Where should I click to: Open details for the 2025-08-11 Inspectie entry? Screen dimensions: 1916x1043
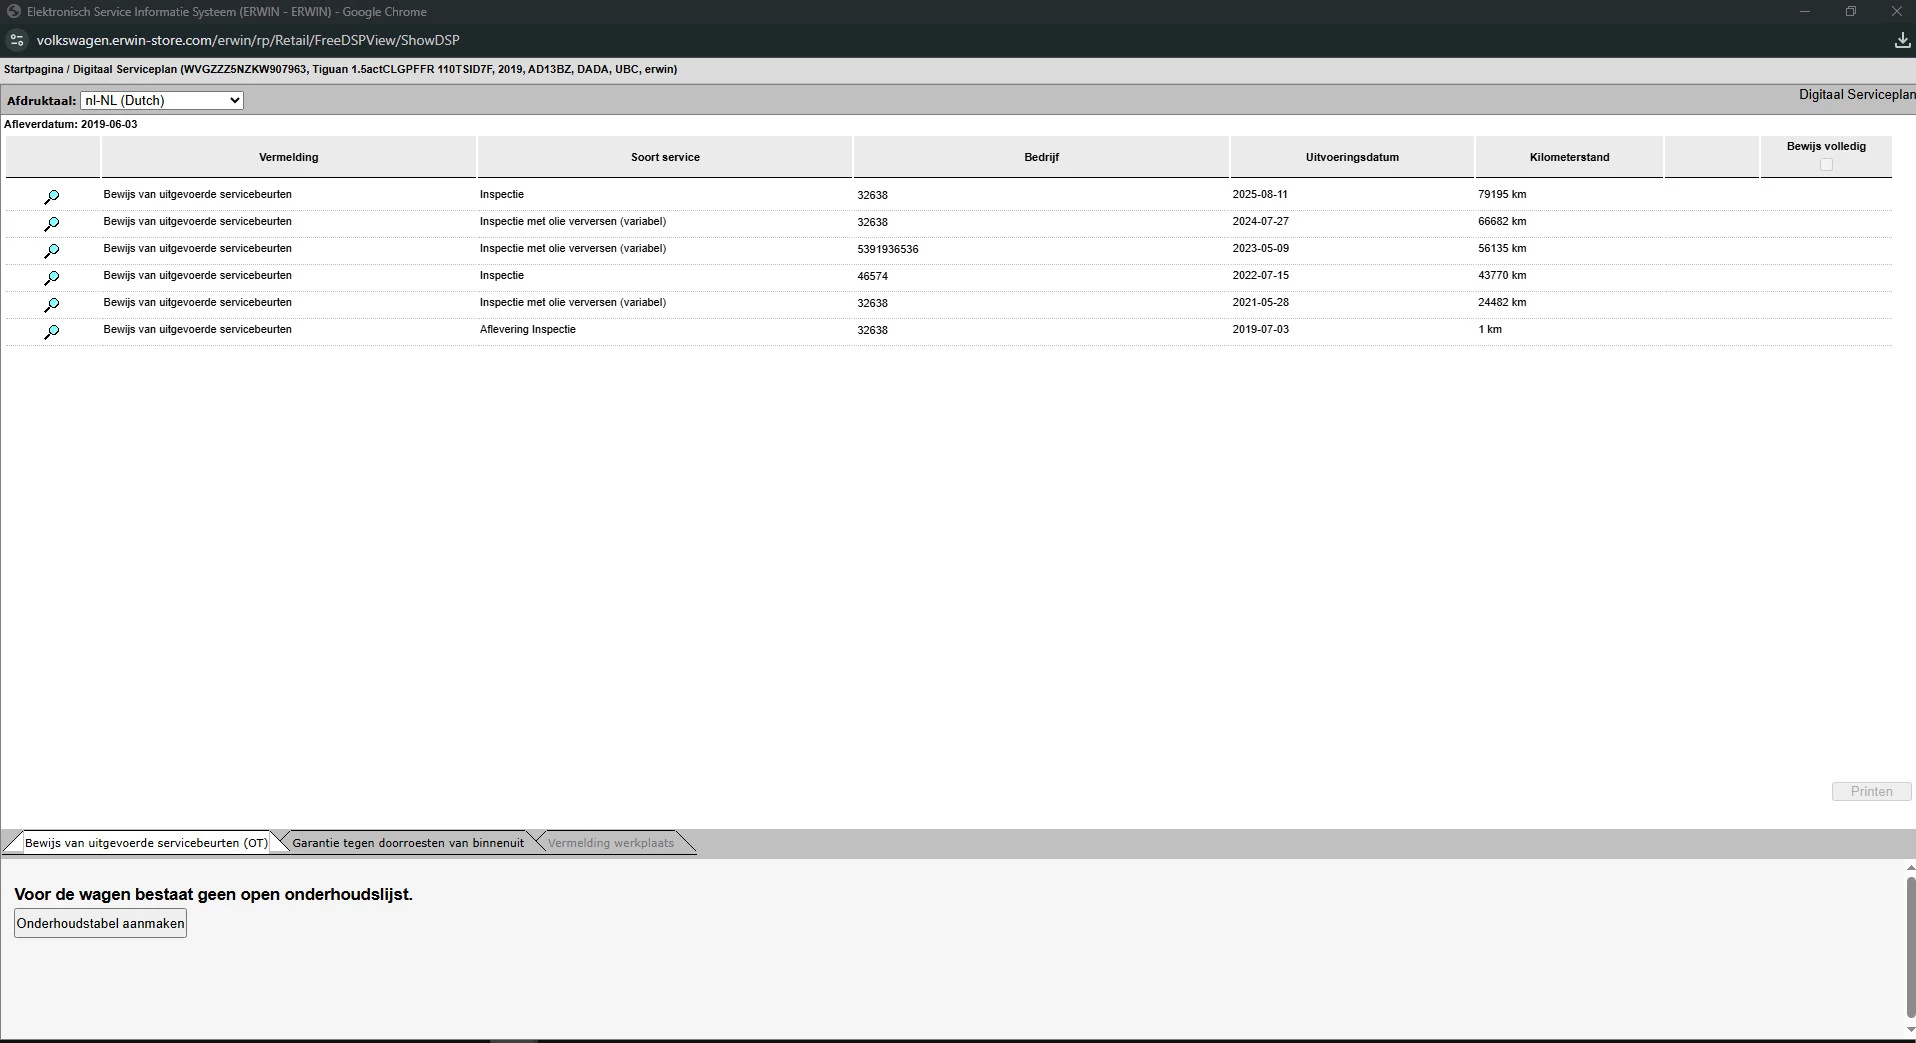[52, 197]
